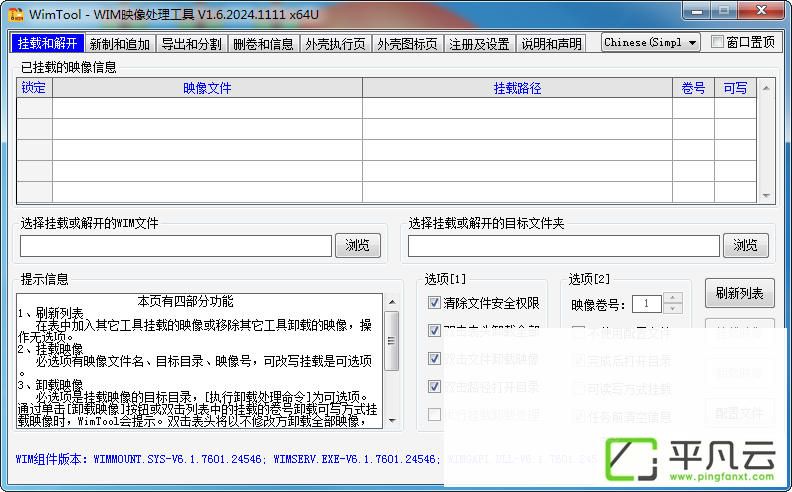
Task: Open the 新制和追加 tab
Action: pos(120,44)
